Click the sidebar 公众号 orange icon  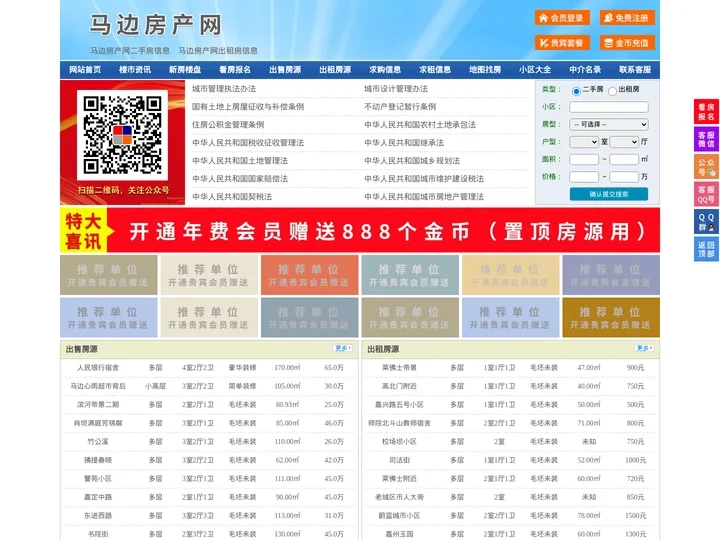click(706, 167)
